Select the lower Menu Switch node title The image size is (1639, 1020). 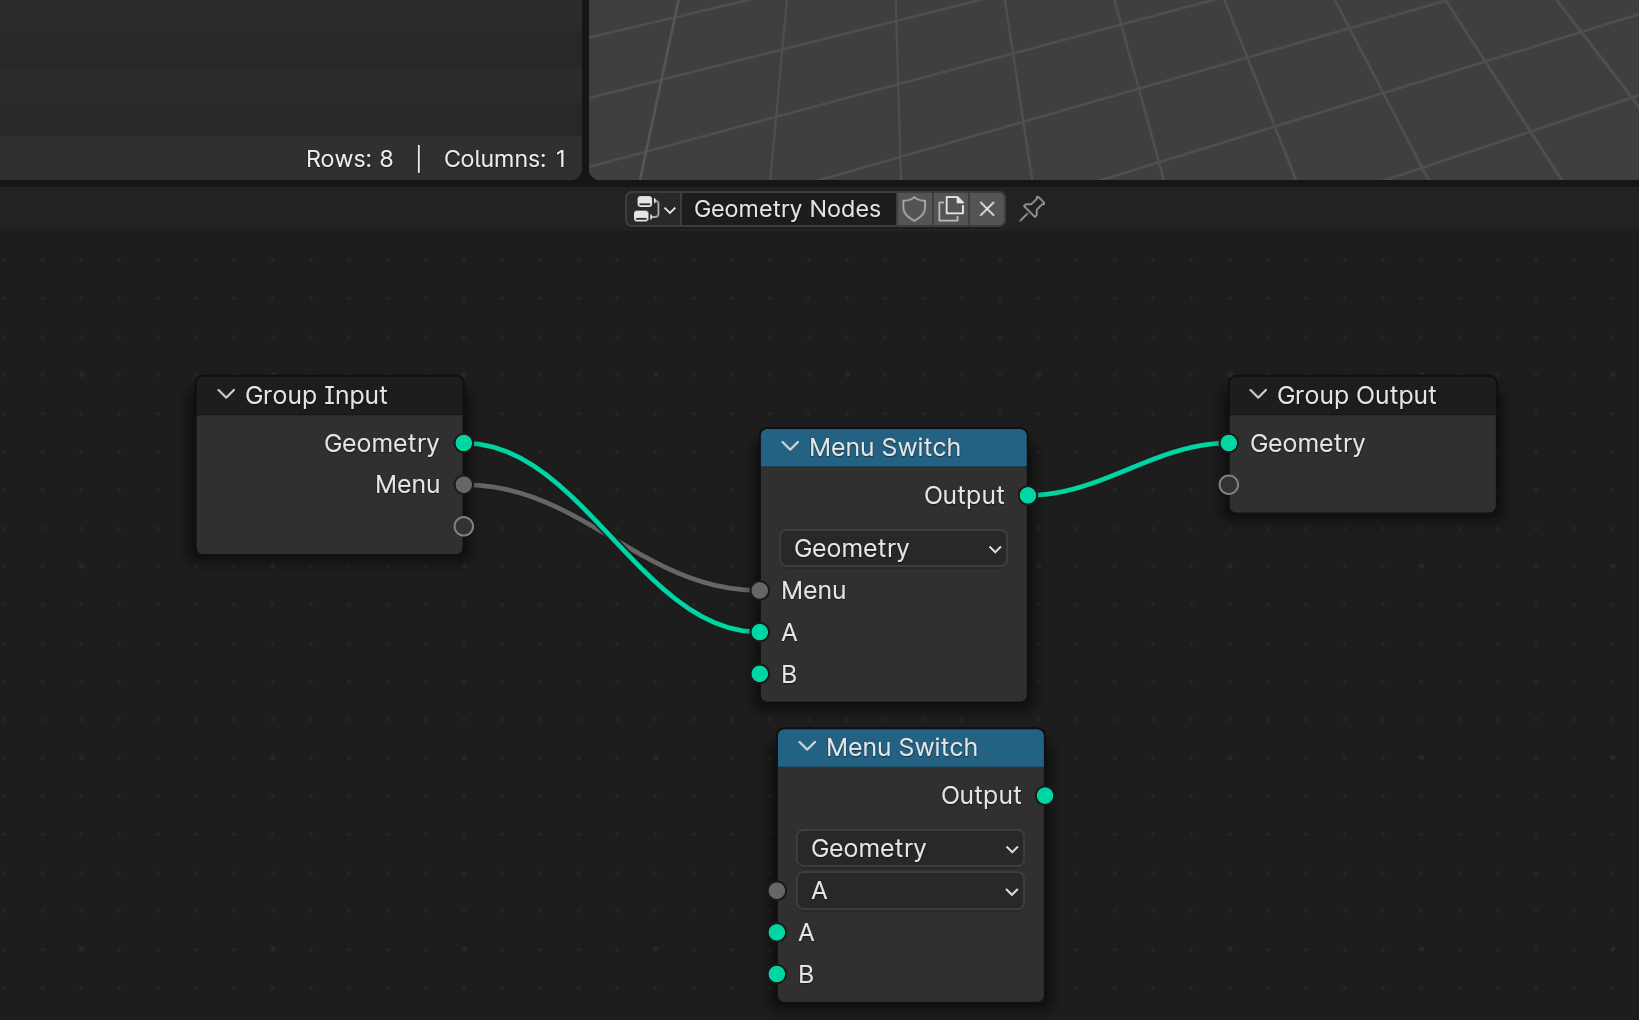(x=902, y=747)
